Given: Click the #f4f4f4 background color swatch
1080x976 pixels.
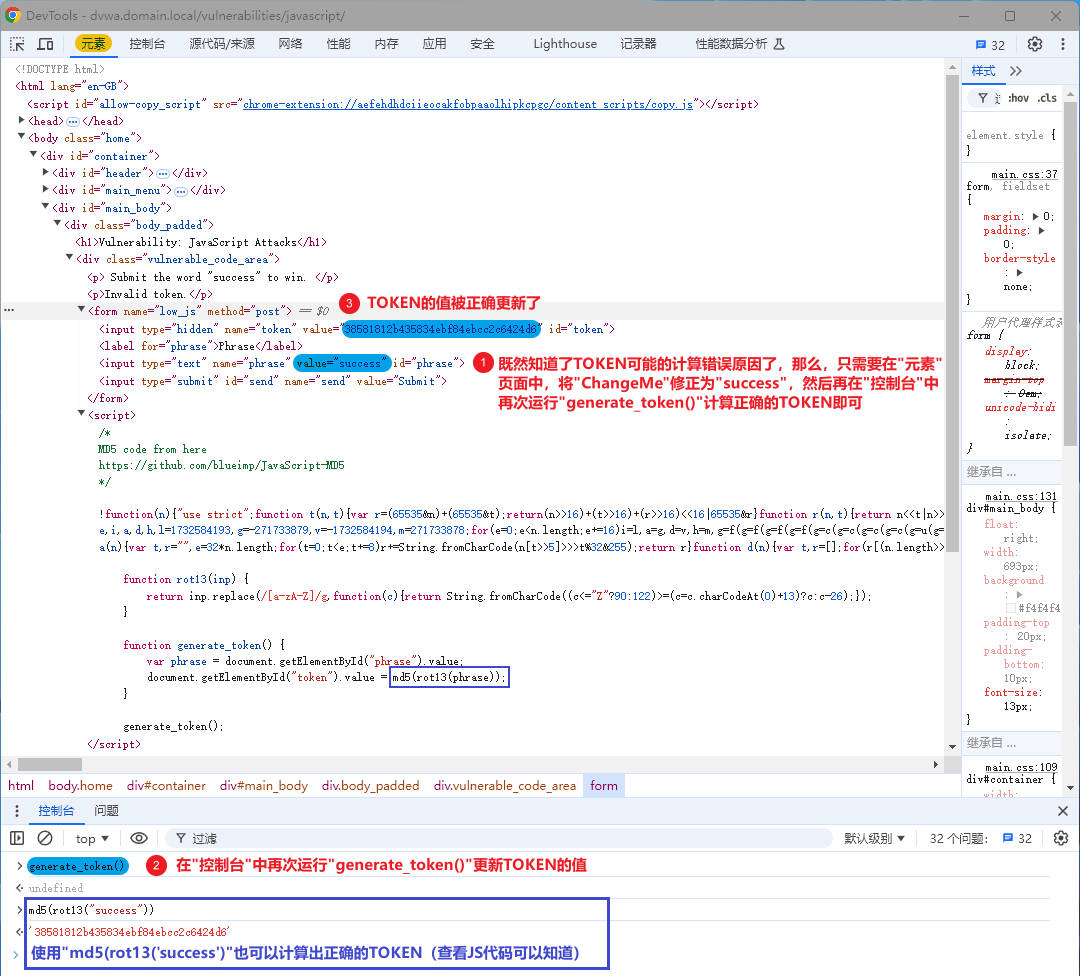Looking at the screenshot, I should [1011, 608].
